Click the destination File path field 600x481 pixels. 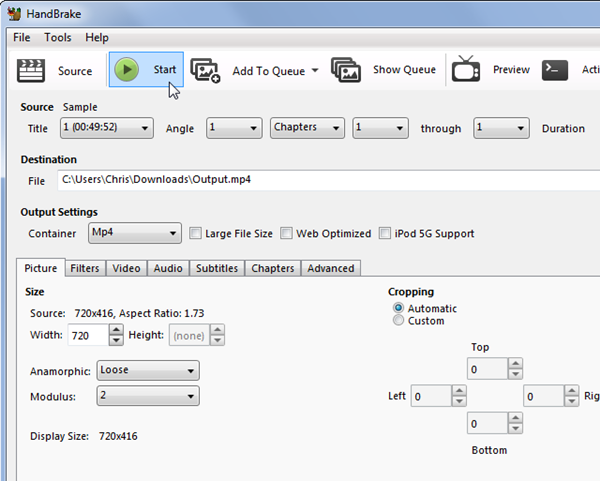[329, 180]
